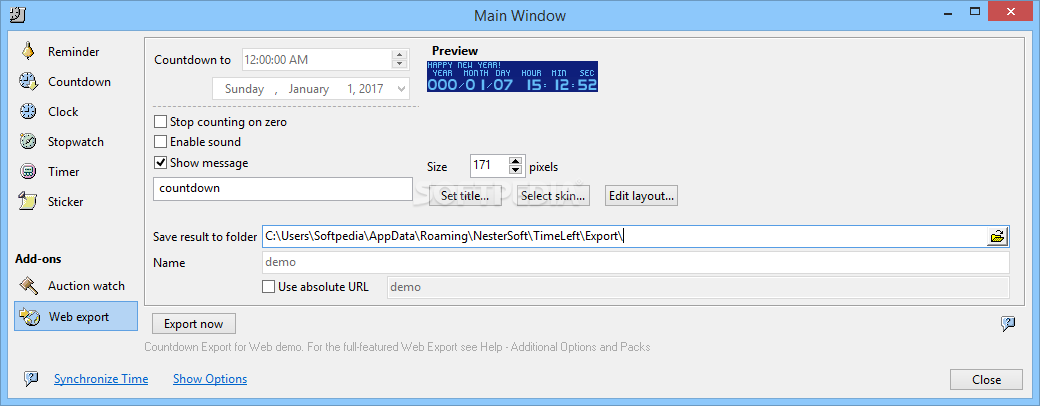Decrease Size value with down spinner
The height and width of the screenshot is (406, 1040).
(515, 170)
